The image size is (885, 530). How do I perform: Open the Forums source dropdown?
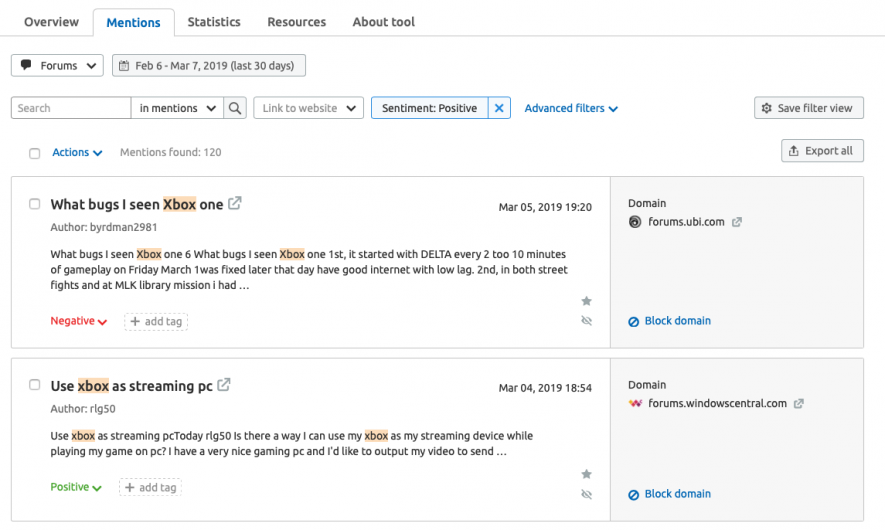pyautogui.click(x=58, y=66)
